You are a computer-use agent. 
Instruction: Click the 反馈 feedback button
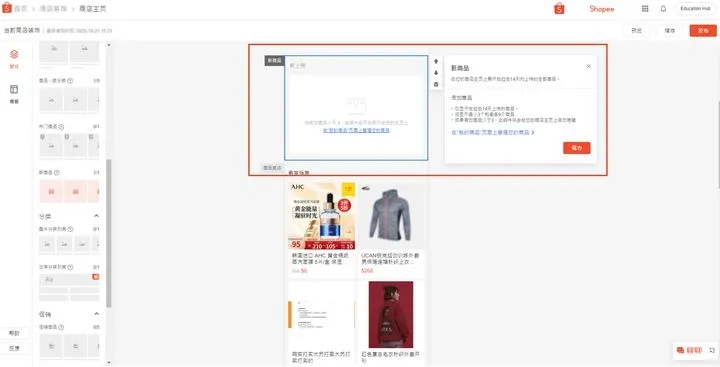click(x=14, y=348)
